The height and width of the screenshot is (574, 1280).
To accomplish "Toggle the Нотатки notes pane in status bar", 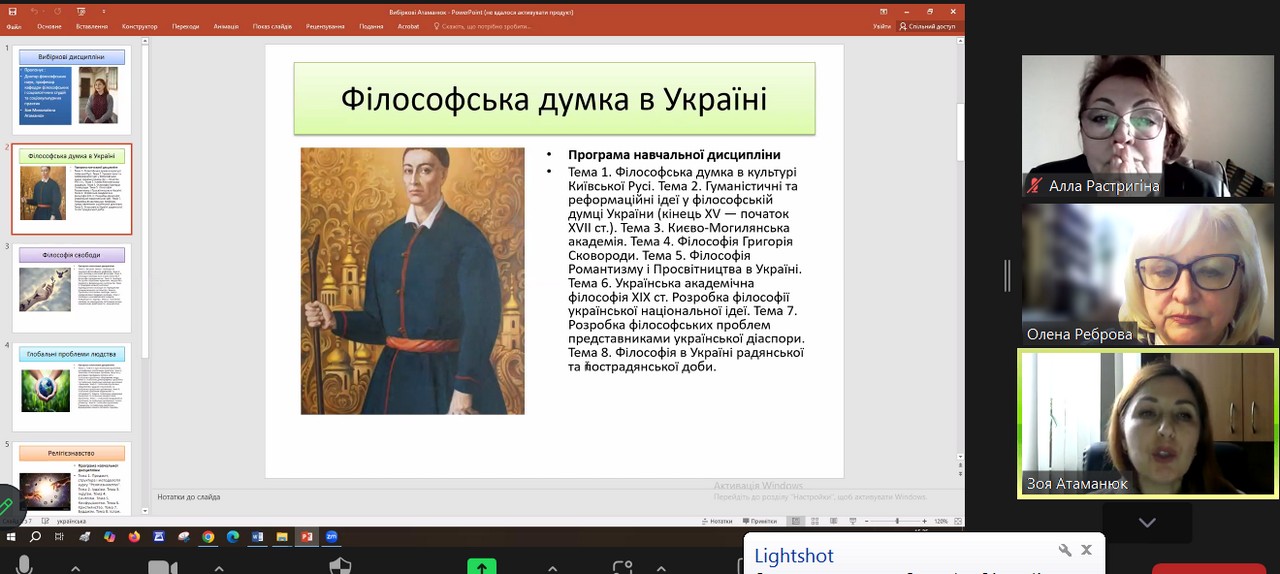I will tap(716, 521).
